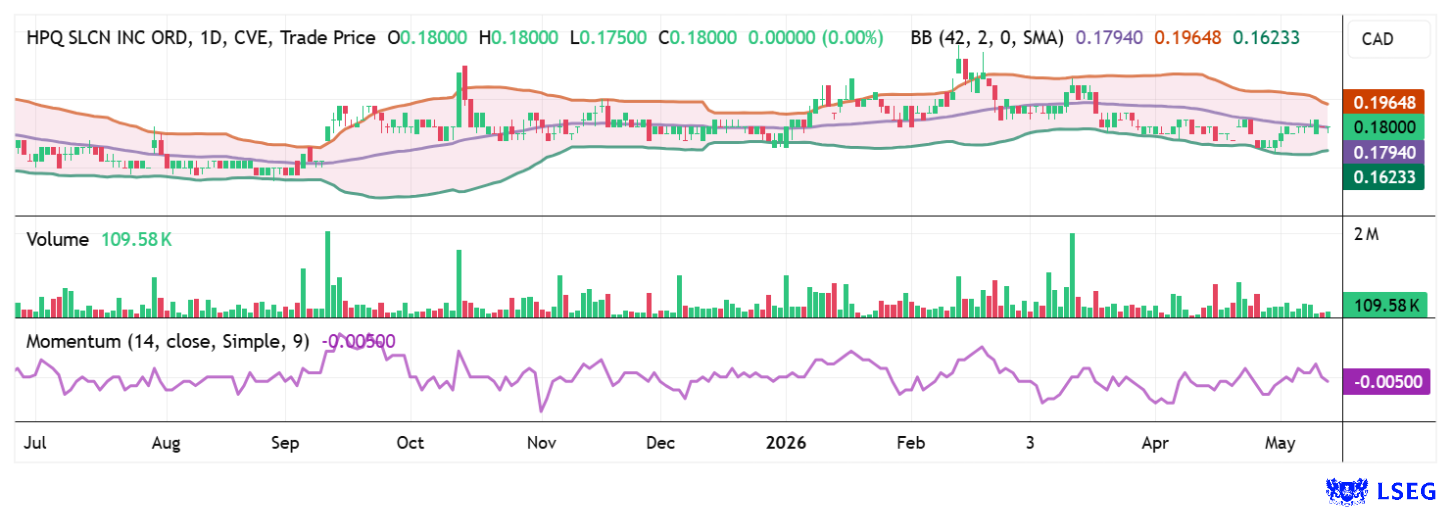The image size is (1452, 508).
Task: Click the 2M volume axis label
Action: [x=1366, y=235]
